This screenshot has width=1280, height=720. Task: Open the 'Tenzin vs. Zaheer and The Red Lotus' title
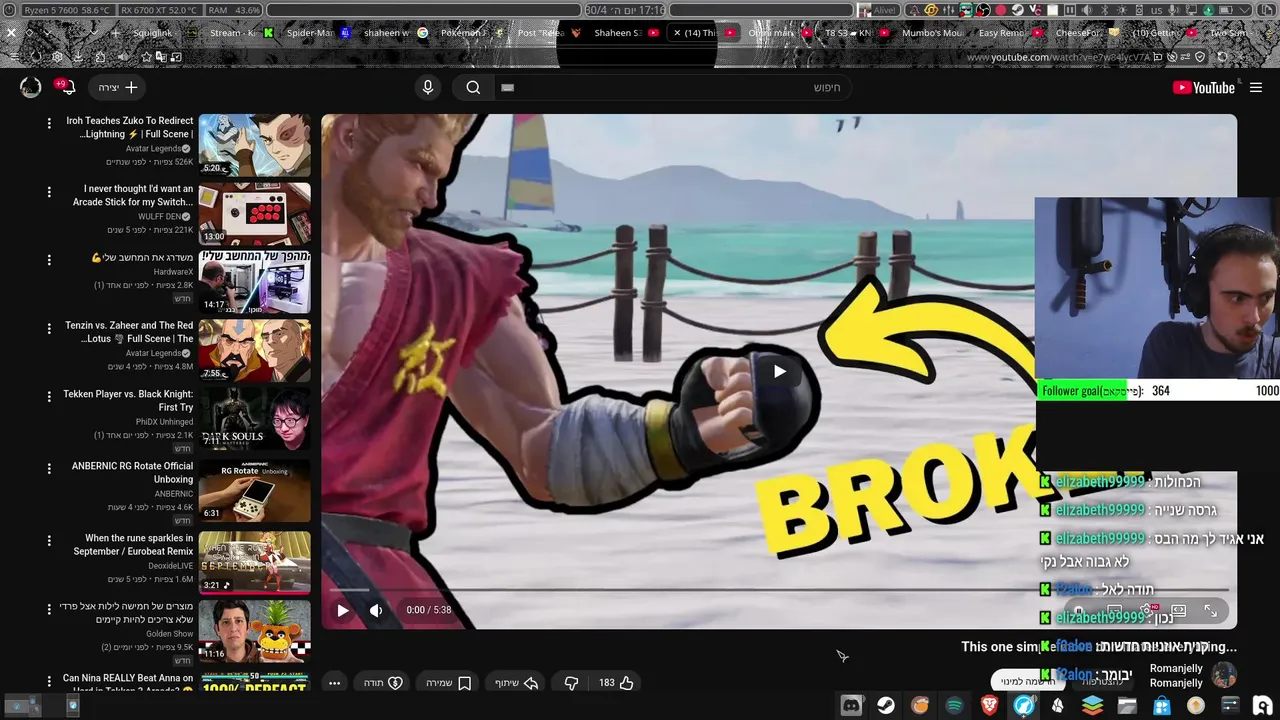130,332
